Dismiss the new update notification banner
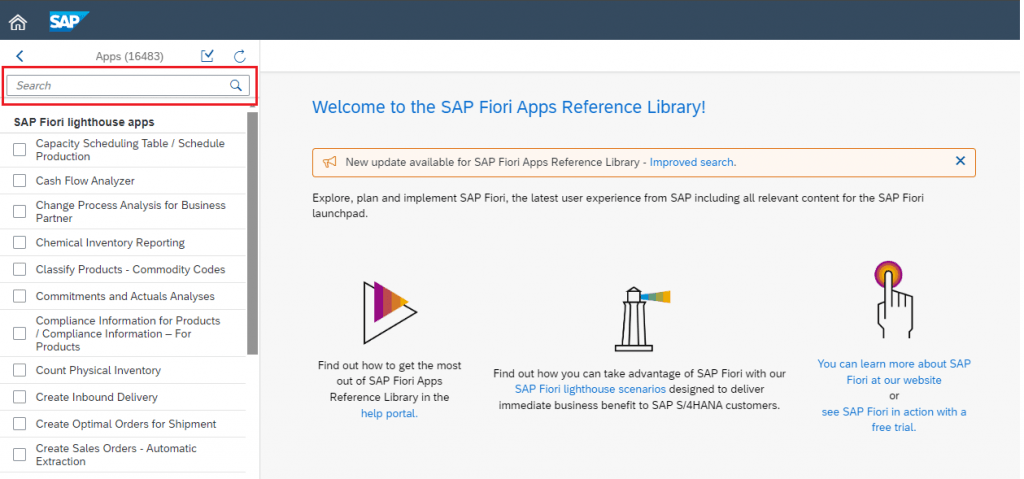1024x479 pixels. pyautogui.click(x=960, y=161)
